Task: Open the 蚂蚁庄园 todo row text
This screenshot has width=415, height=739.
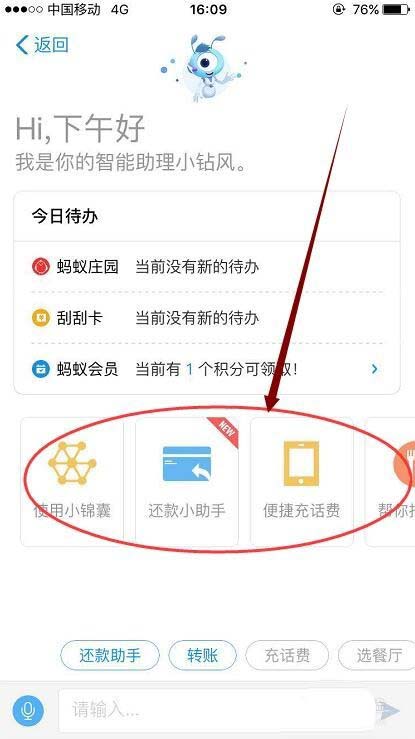Action: point(207,267)
